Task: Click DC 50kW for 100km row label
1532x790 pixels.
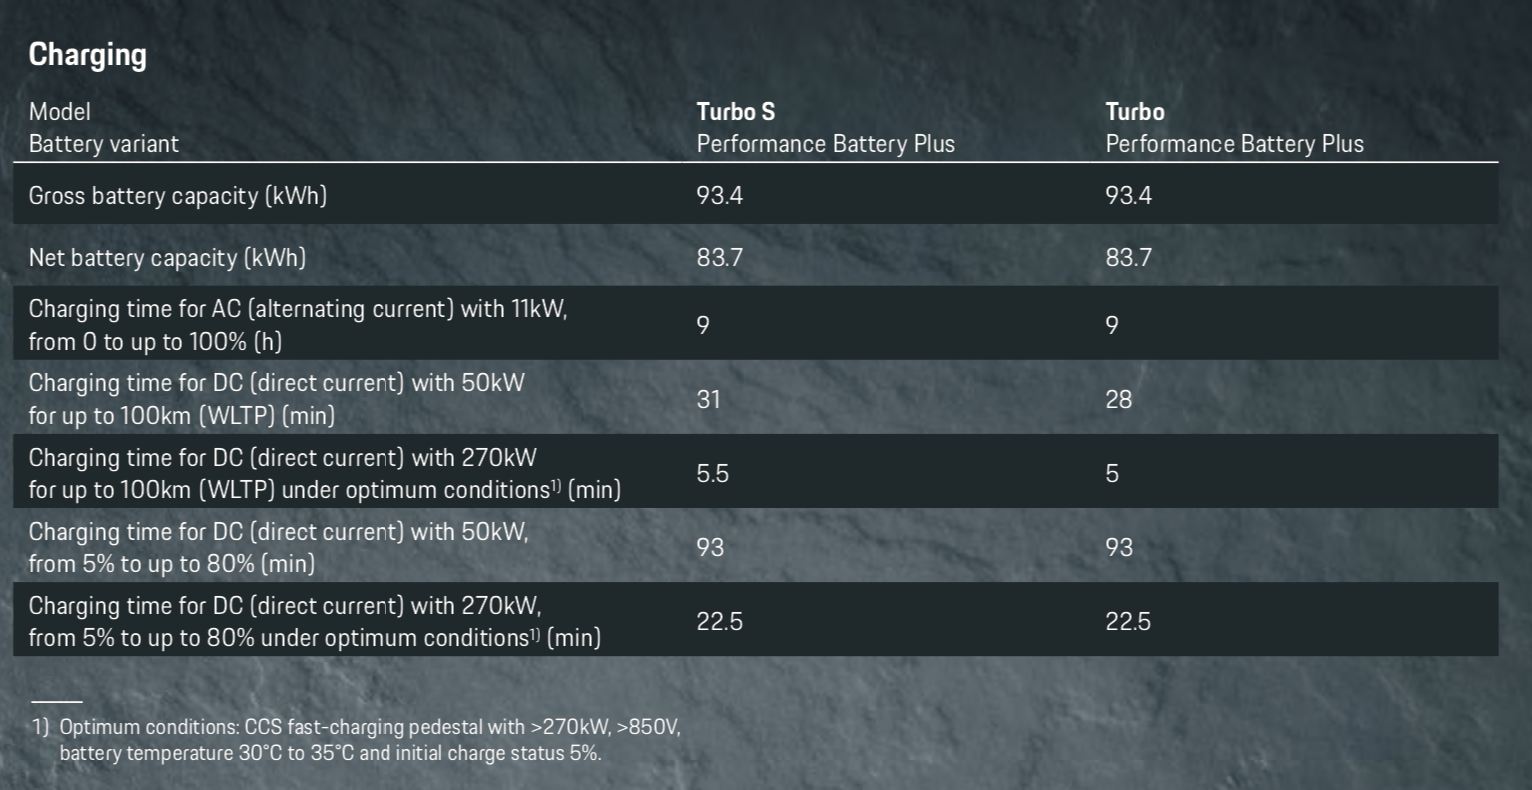Action: [276, 398]
